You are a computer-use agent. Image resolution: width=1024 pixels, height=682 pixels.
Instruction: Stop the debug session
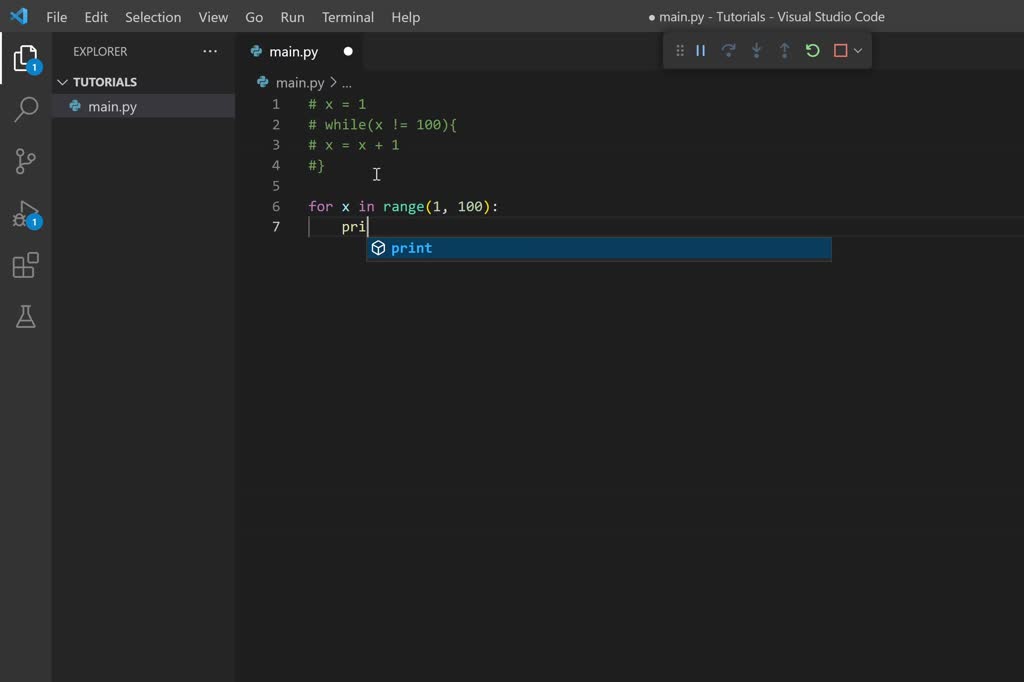click(840, 50)
